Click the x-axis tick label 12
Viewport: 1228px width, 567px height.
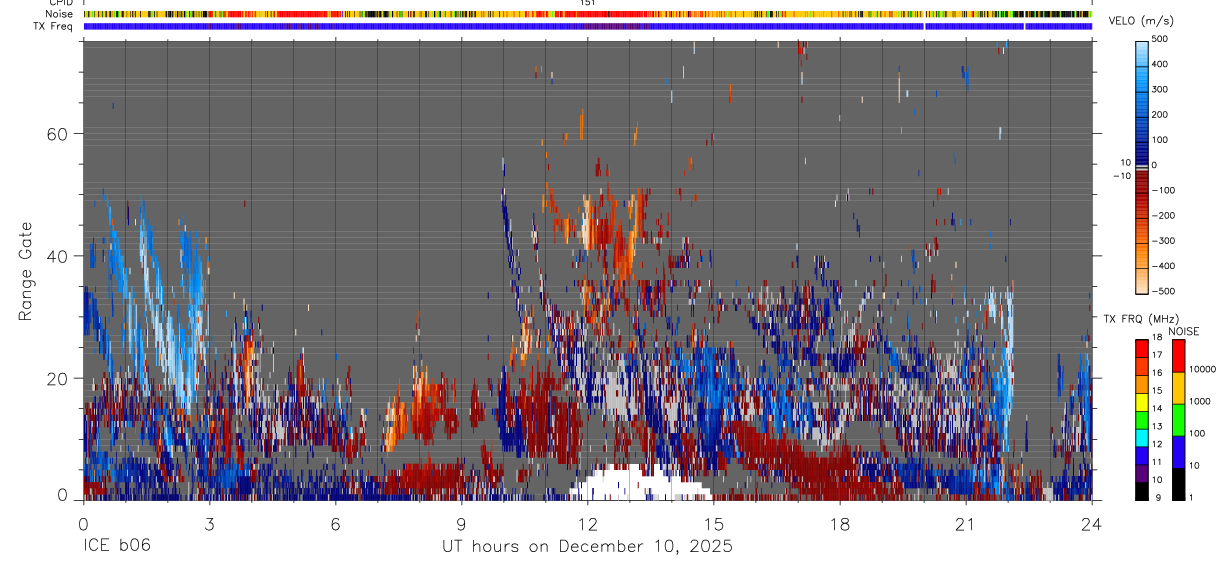coord(588,523)
